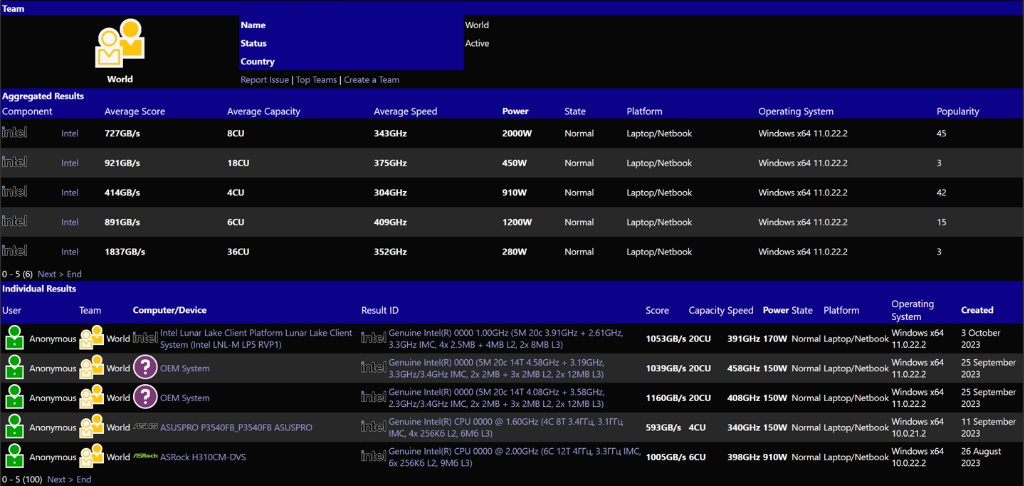Screen dimensions: 1024x486
Task: Go to Next page of Aggregated Results
Action: point(46,274)
